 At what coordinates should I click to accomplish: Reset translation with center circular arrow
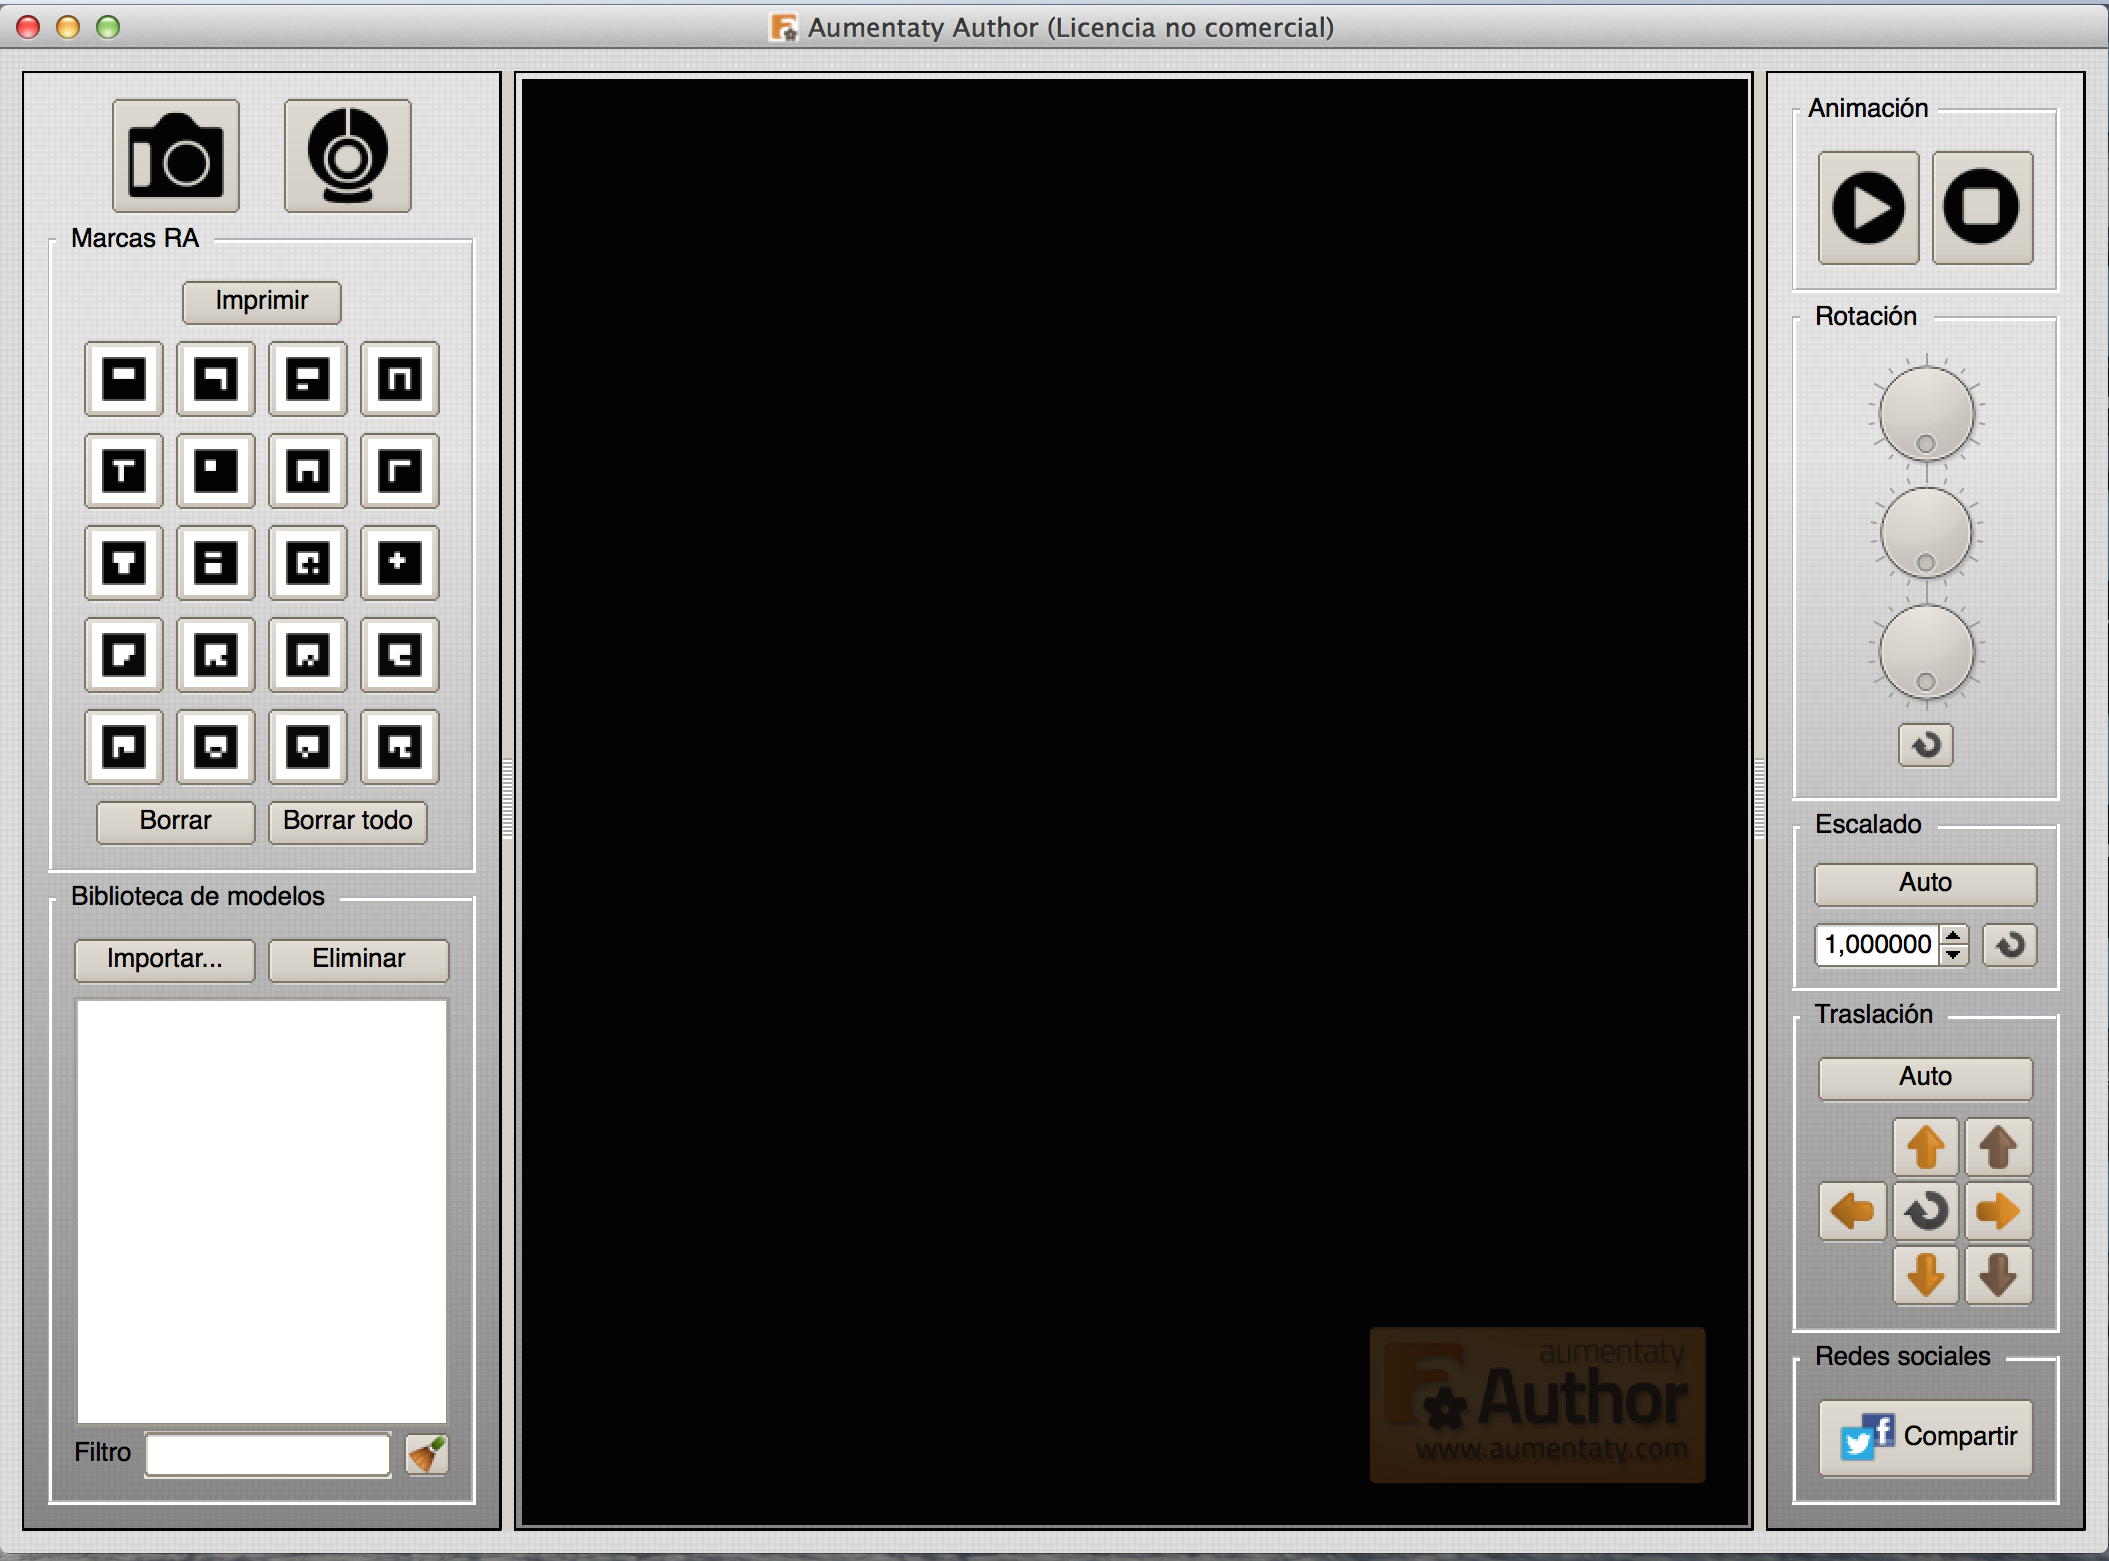coord(1925,1211)
